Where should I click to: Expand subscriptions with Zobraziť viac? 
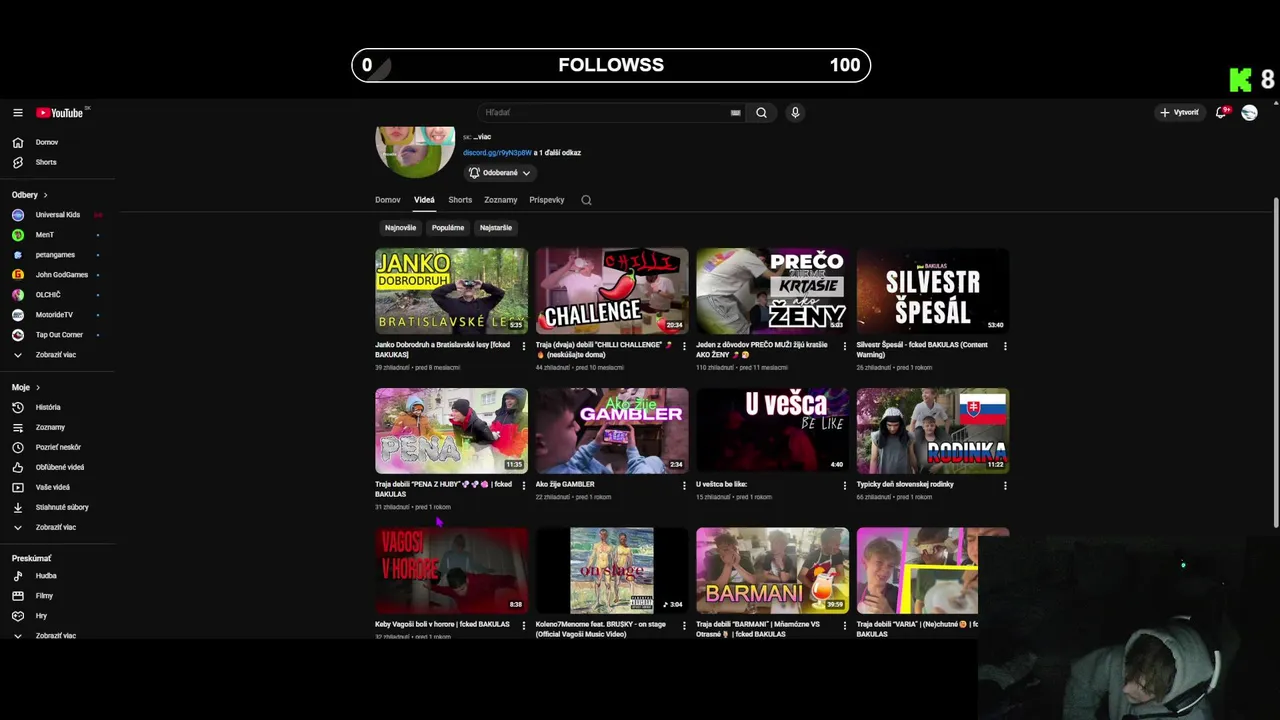click(58, 355)
